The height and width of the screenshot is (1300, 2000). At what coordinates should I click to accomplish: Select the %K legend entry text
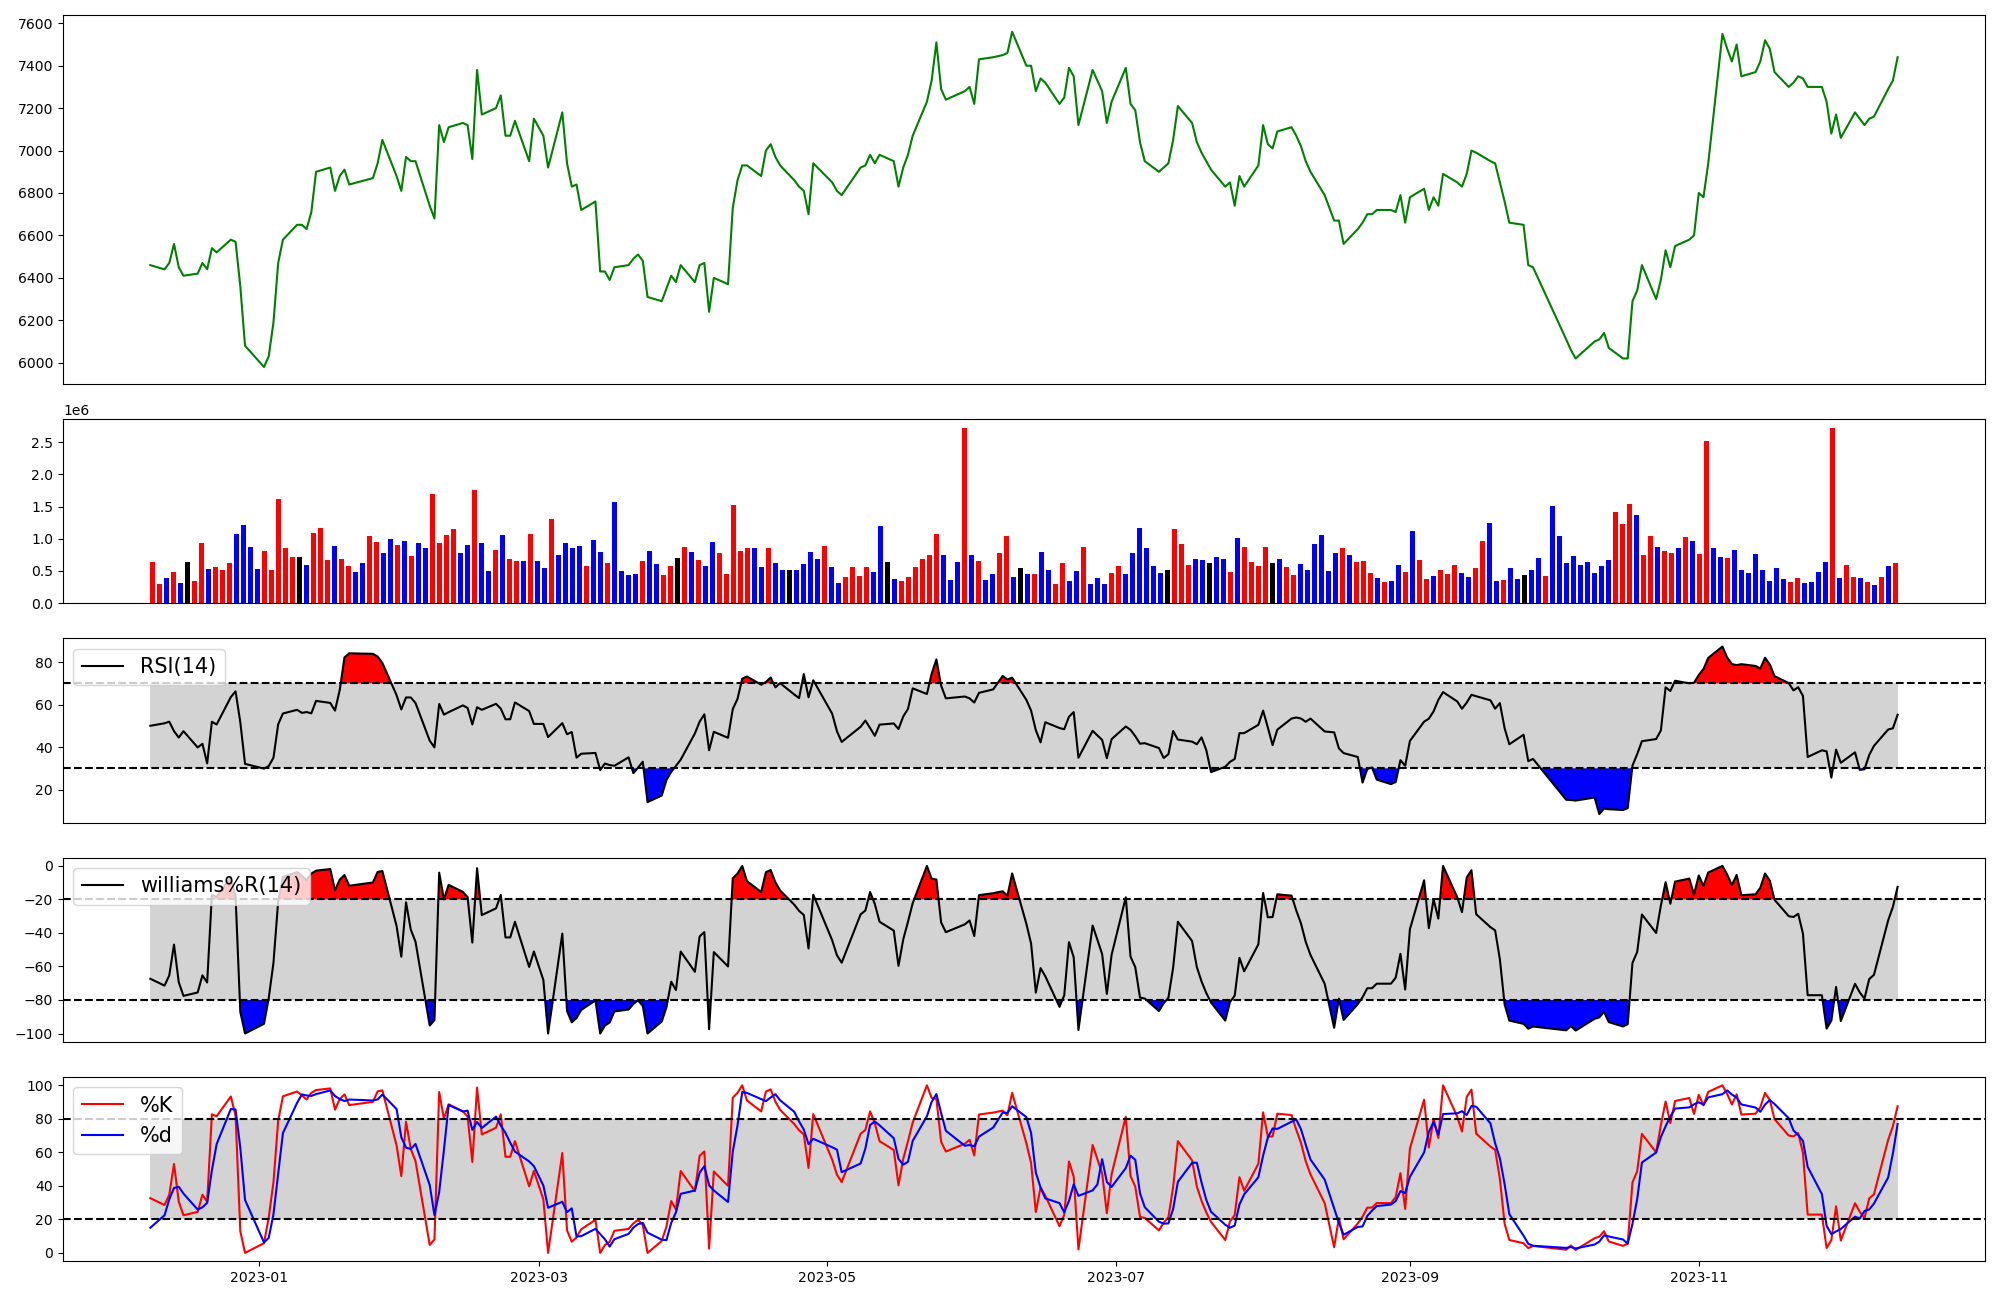point(156,1105)
